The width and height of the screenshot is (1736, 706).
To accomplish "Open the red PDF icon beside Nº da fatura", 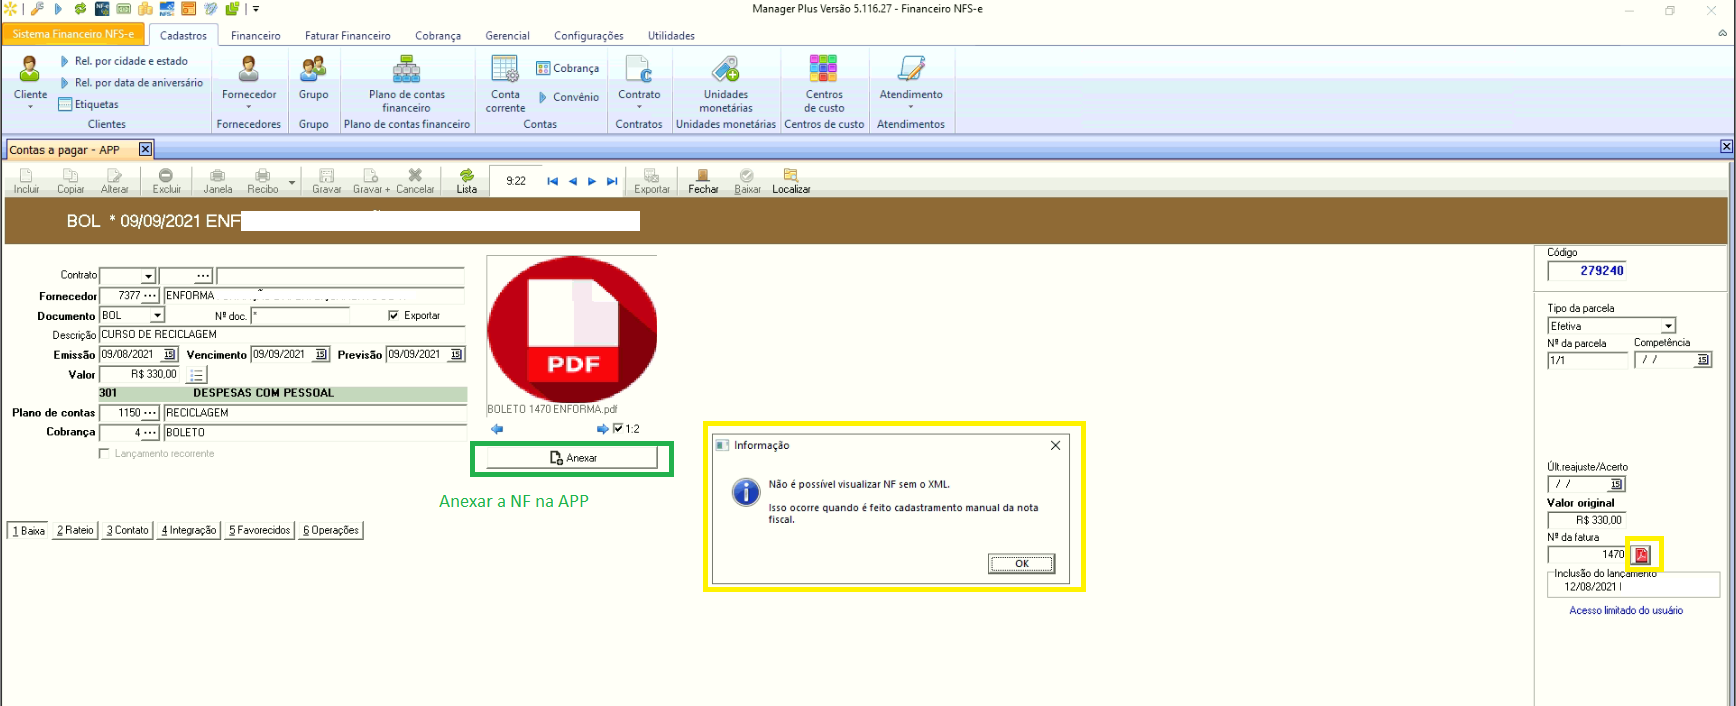I will [x=1641, y=555].
